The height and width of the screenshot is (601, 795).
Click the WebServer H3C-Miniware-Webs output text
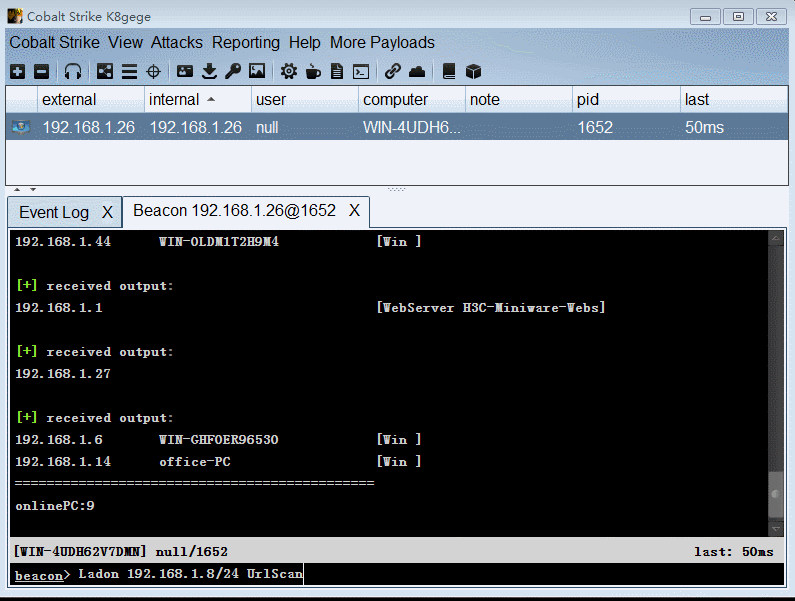point(491,307)
